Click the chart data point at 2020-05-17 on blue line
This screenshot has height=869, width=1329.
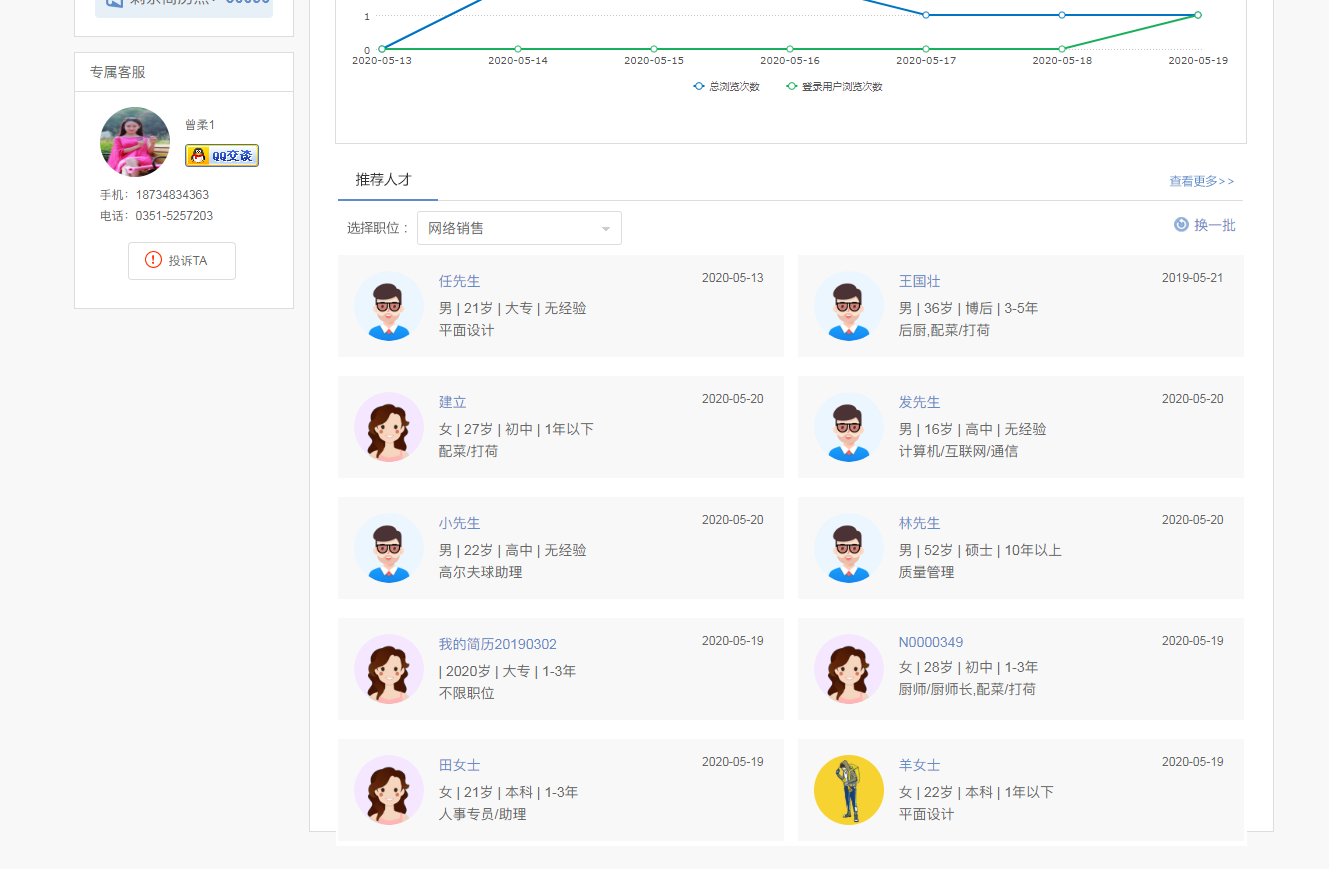[x=926, y=15]
